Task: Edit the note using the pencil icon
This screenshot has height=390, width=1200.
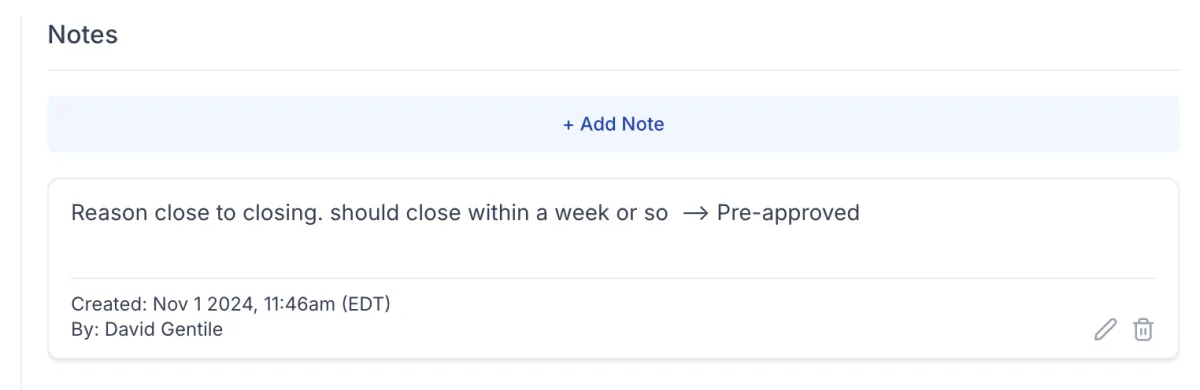Action: point(1105,329)
